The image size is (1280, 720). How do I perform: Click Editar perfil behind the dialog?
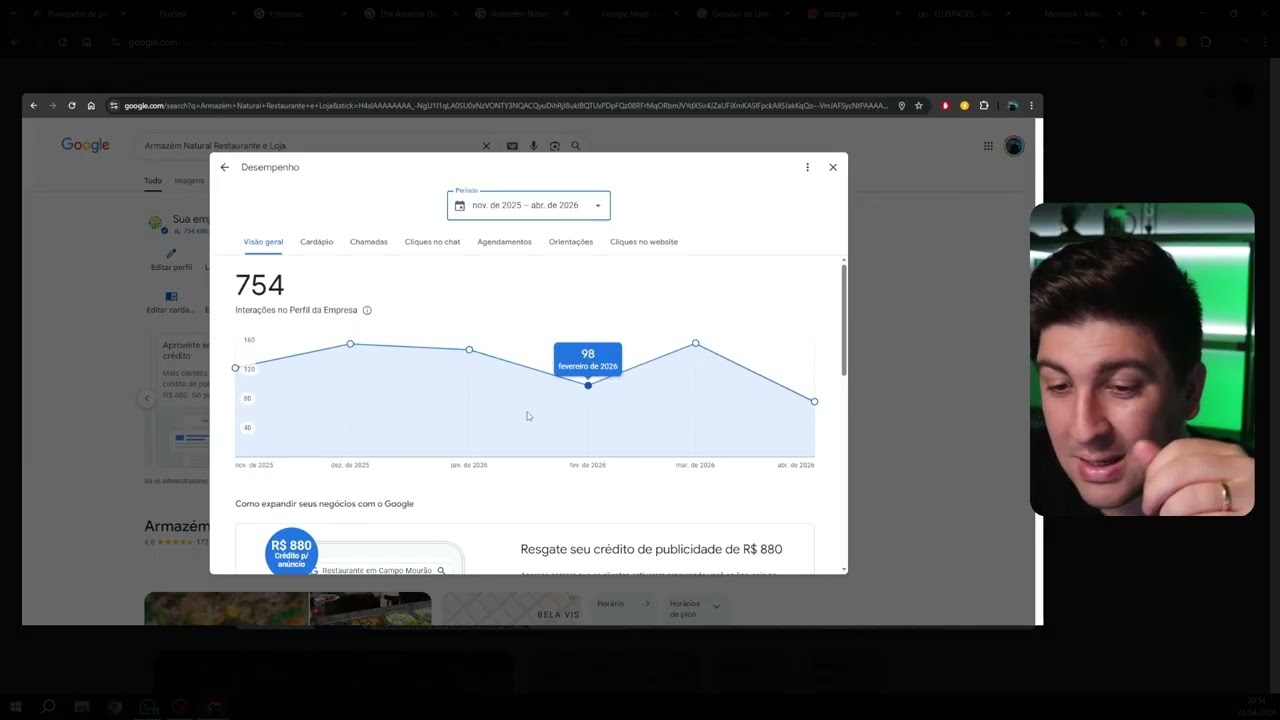(171, 261)
